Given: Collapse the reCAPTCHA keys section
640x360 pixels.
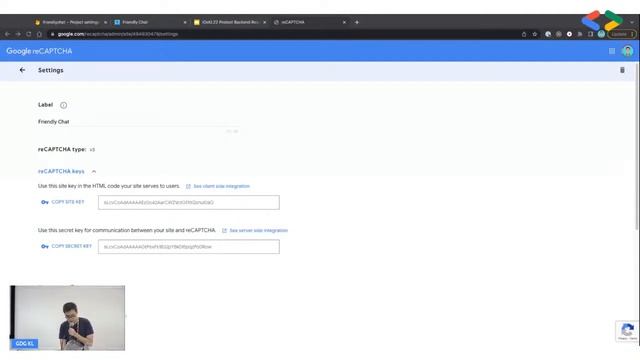Looking at the screenshot, I should [94, 171].
